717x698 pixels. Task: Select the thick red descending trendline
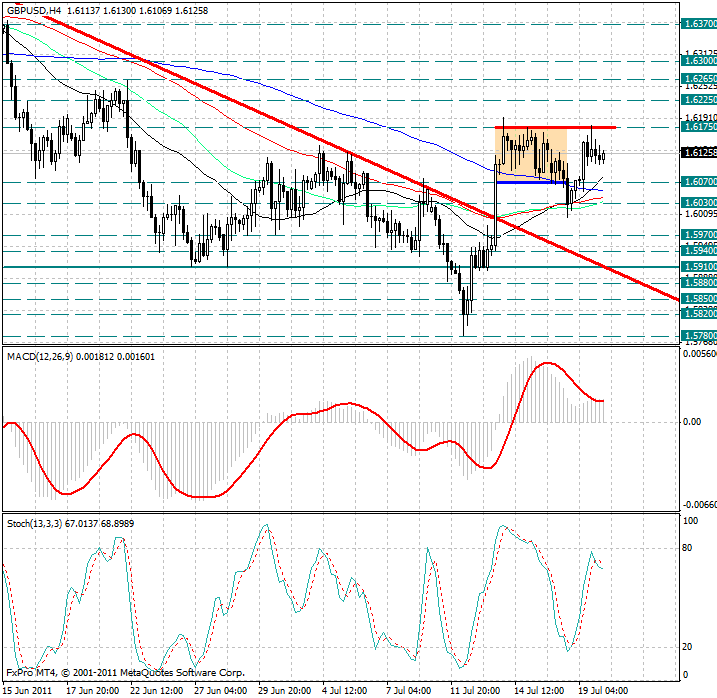point(361,159)
